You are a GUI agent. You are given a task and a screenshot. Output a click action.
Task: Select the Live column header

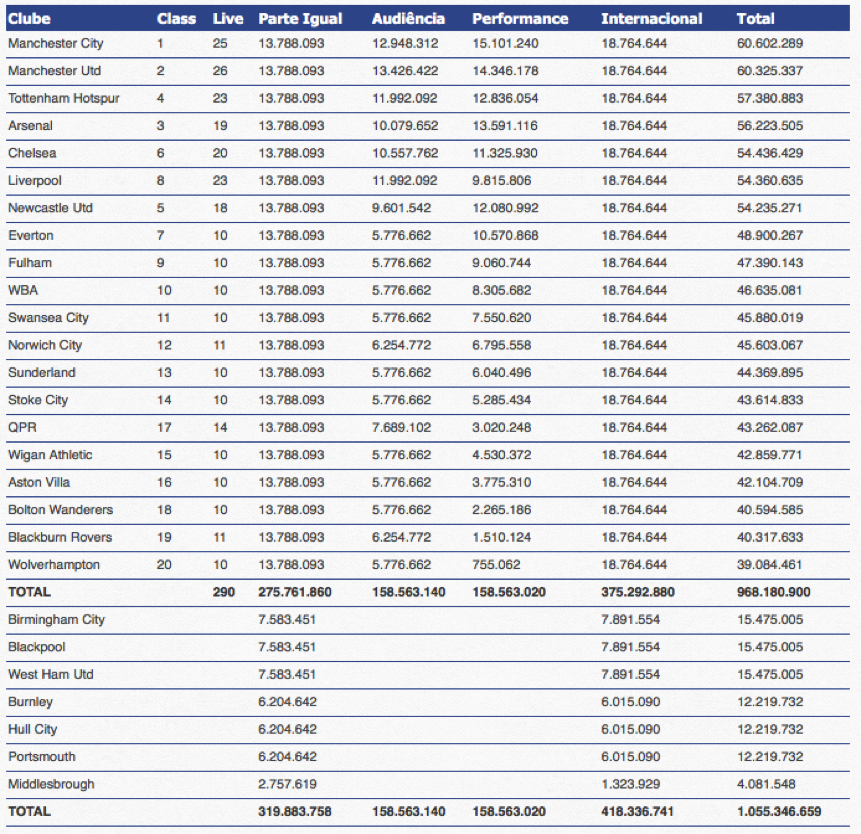pyautogui.click(x=227, y=18)
